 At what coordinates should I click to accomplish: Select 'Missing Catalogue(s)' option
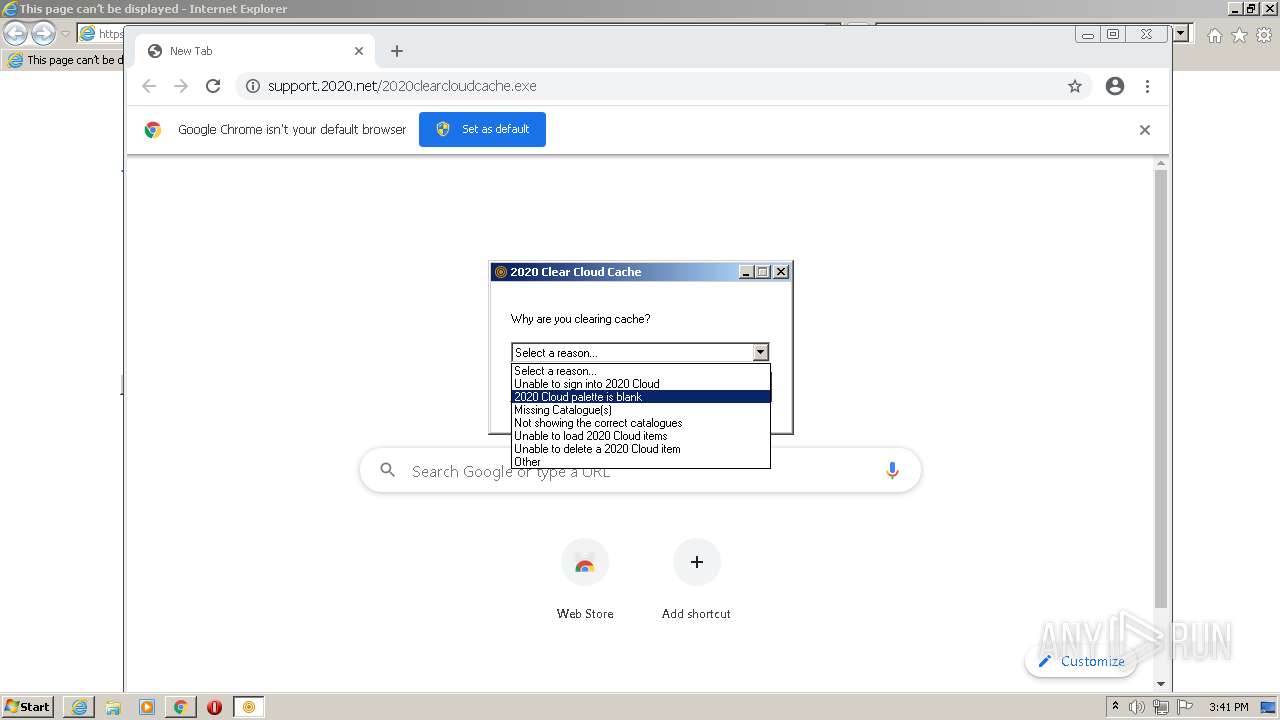[641, 410]
